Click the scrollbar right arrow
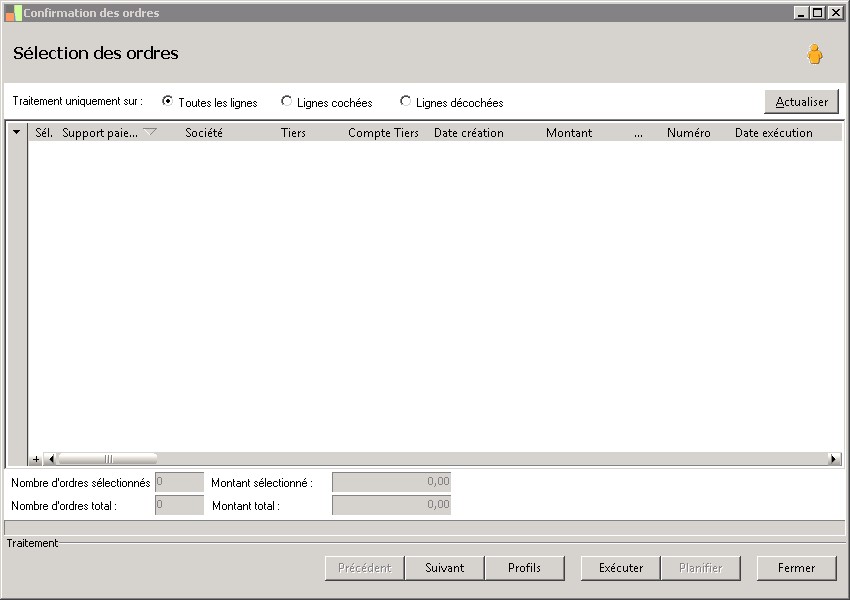Image resolution: width=850 pixels, height=600 pixels. [x=834, y=459]
